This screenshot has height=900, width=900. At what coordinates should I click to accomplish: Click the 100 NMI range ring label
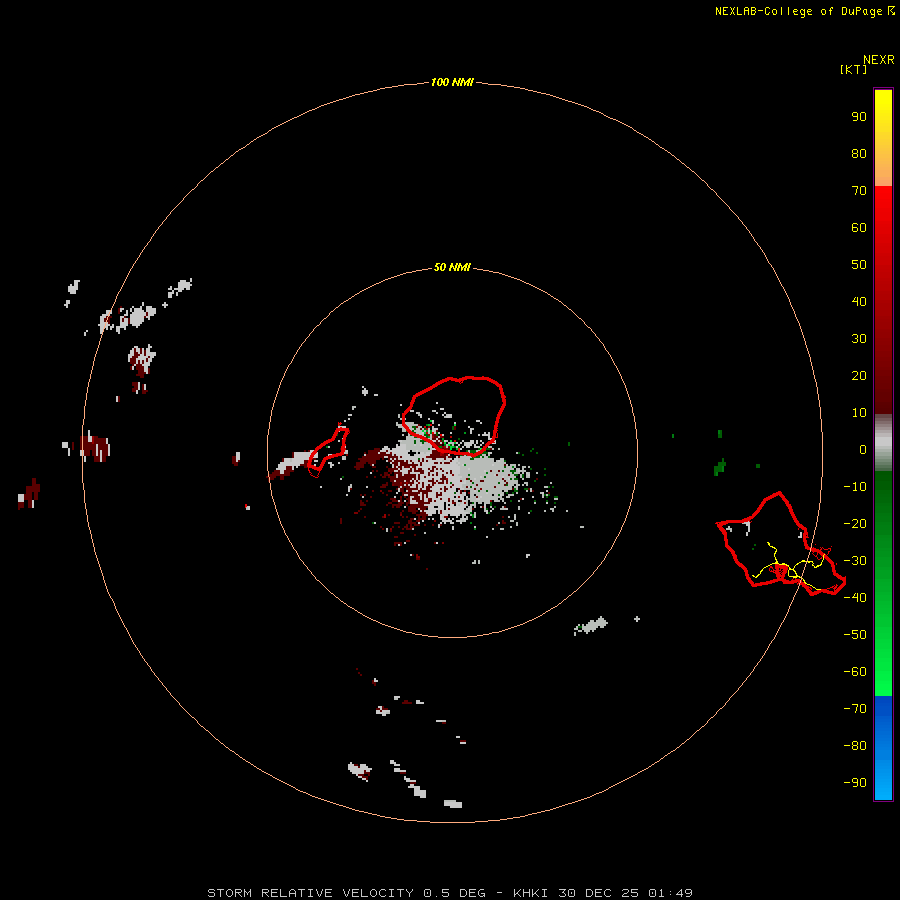(x=452, y=82)
